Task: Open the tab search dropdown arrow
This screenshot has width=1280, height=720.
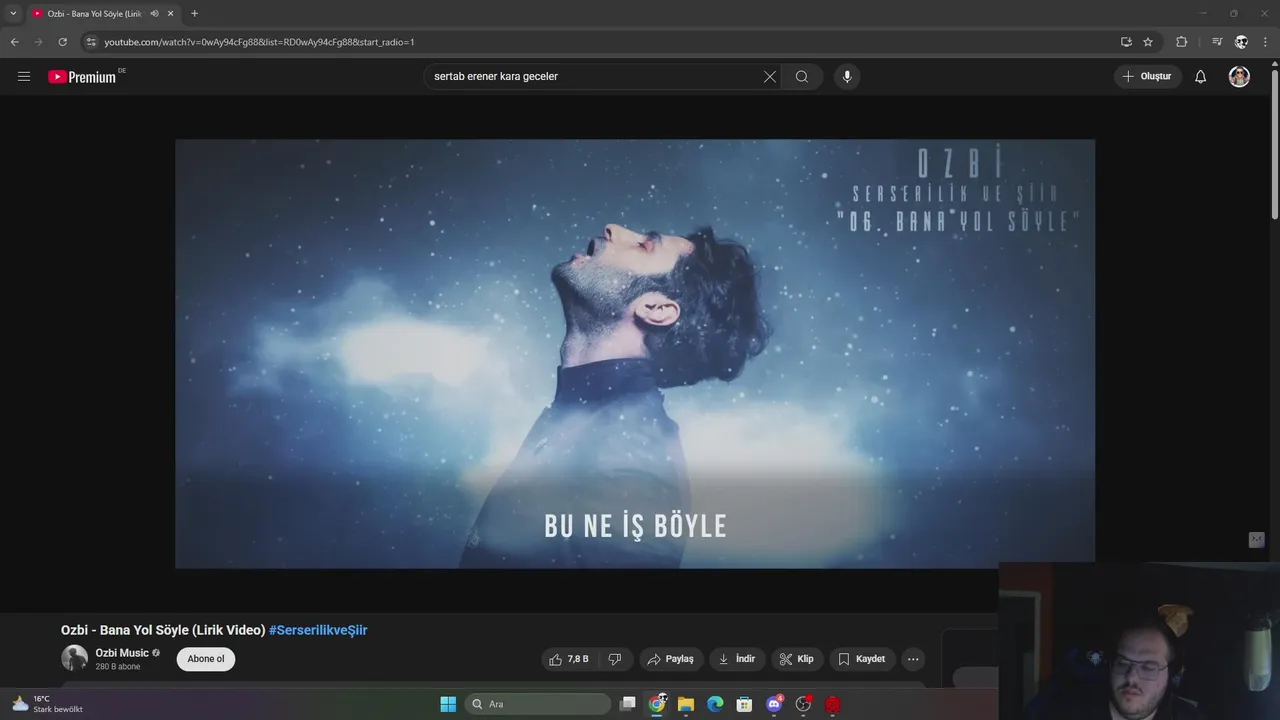Action: point(13,13)
